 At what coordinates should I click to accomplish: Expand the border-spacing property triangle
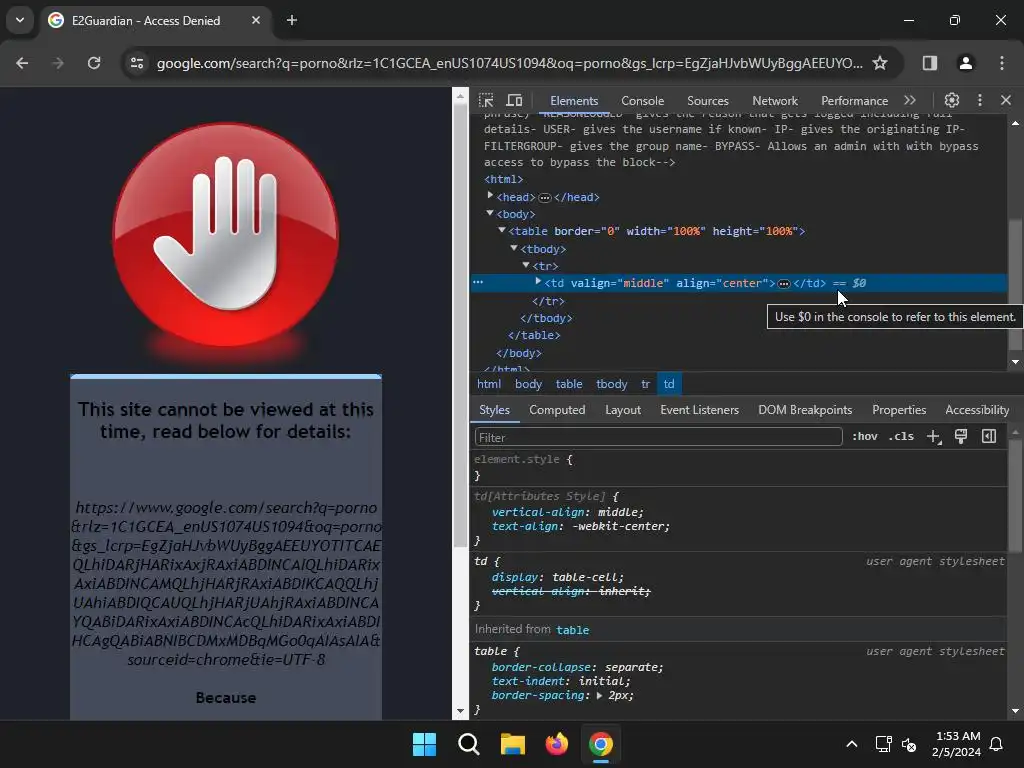coord(599,696)
